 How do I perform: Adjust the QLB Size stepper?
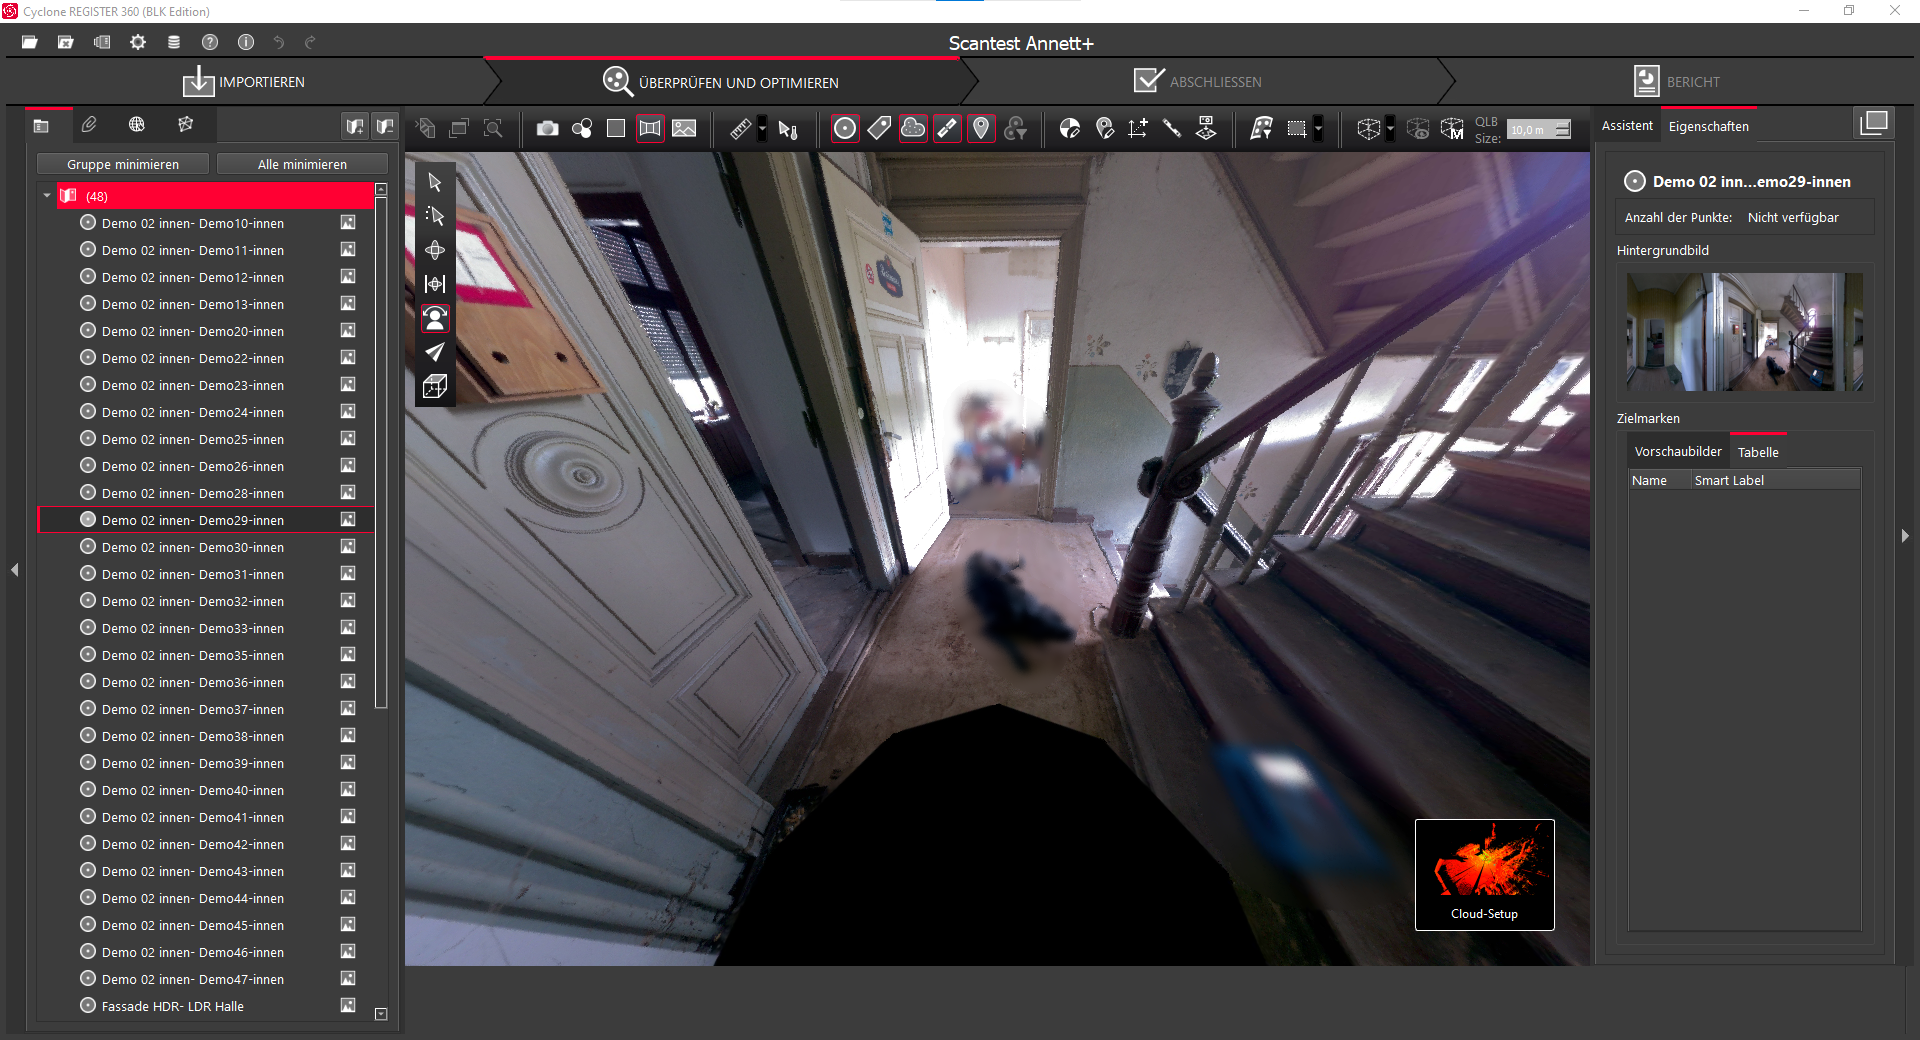1563,129
